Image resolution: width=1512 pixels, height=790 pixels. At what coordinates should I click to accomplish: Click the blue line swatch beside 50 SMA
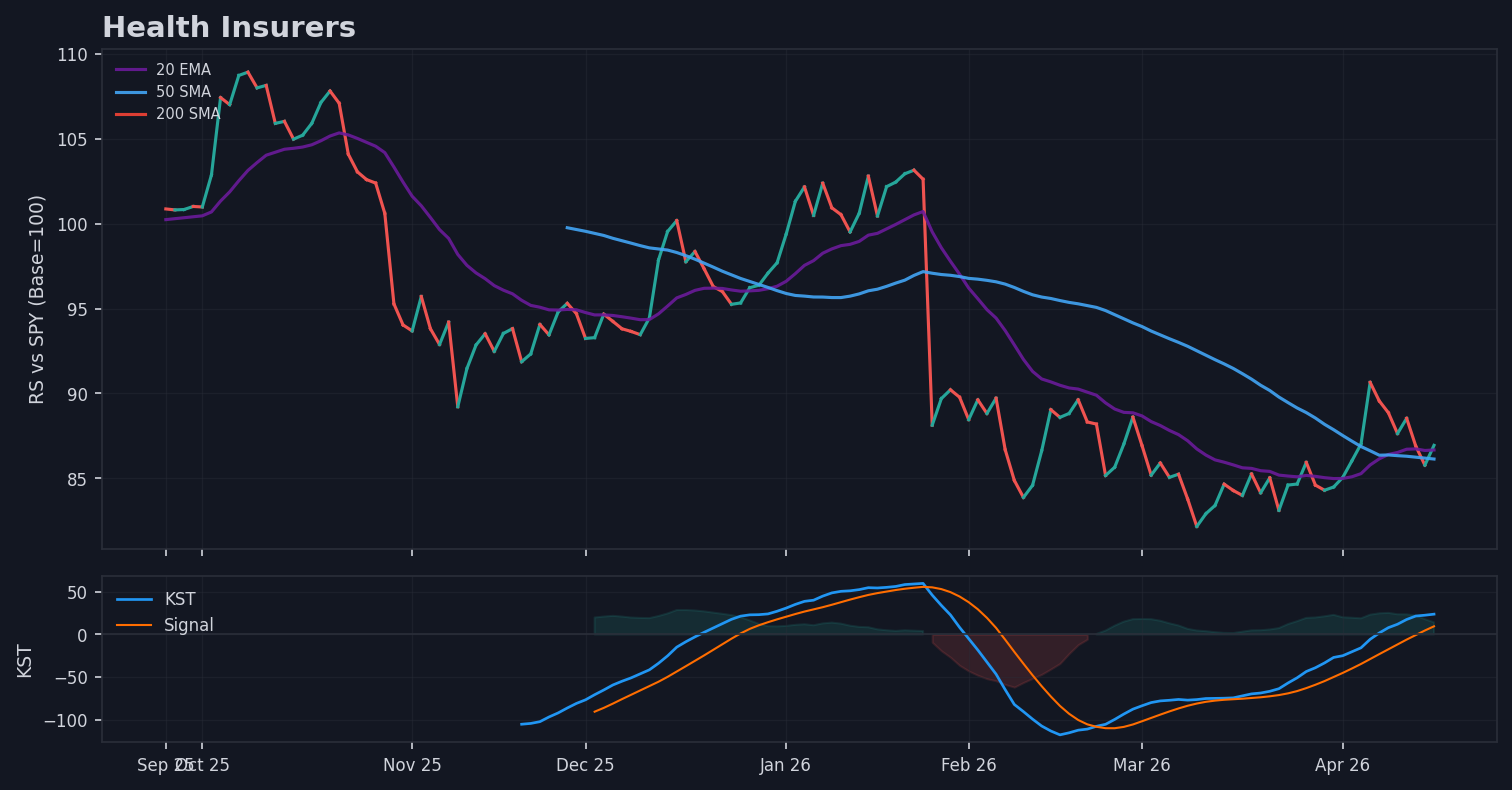click(x=131, y=92)
